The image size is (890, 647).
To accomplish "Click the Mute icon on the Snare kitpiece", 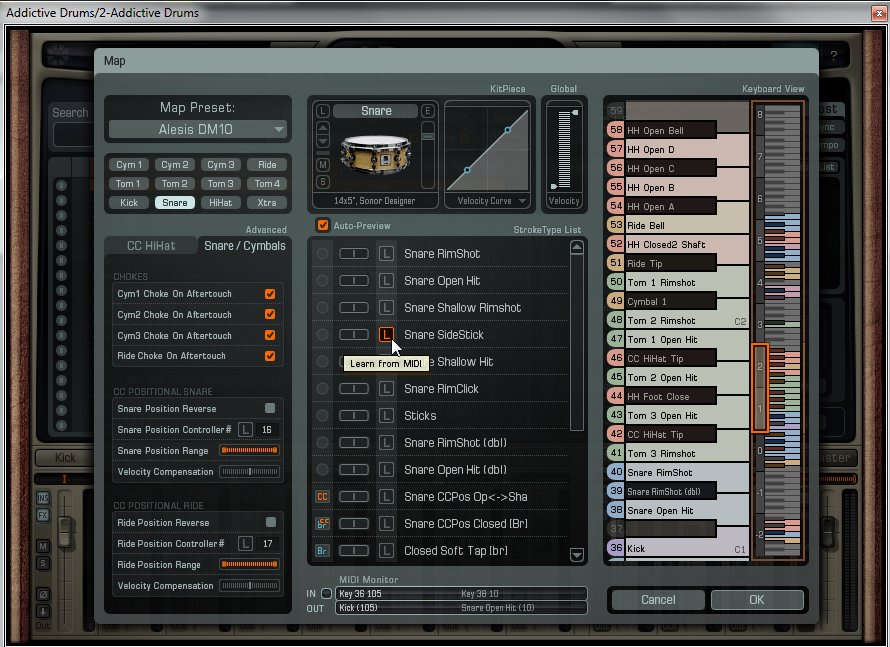I will (x=322, y=164).
